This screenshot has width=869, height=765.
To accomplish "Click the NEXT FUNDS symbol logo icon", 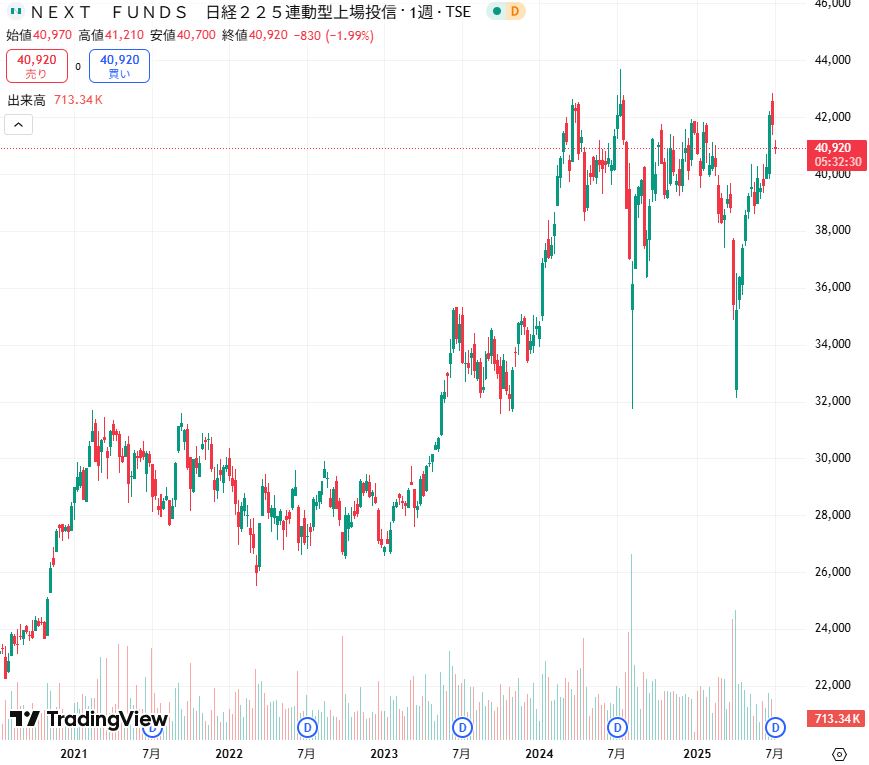I will [16, 12].
